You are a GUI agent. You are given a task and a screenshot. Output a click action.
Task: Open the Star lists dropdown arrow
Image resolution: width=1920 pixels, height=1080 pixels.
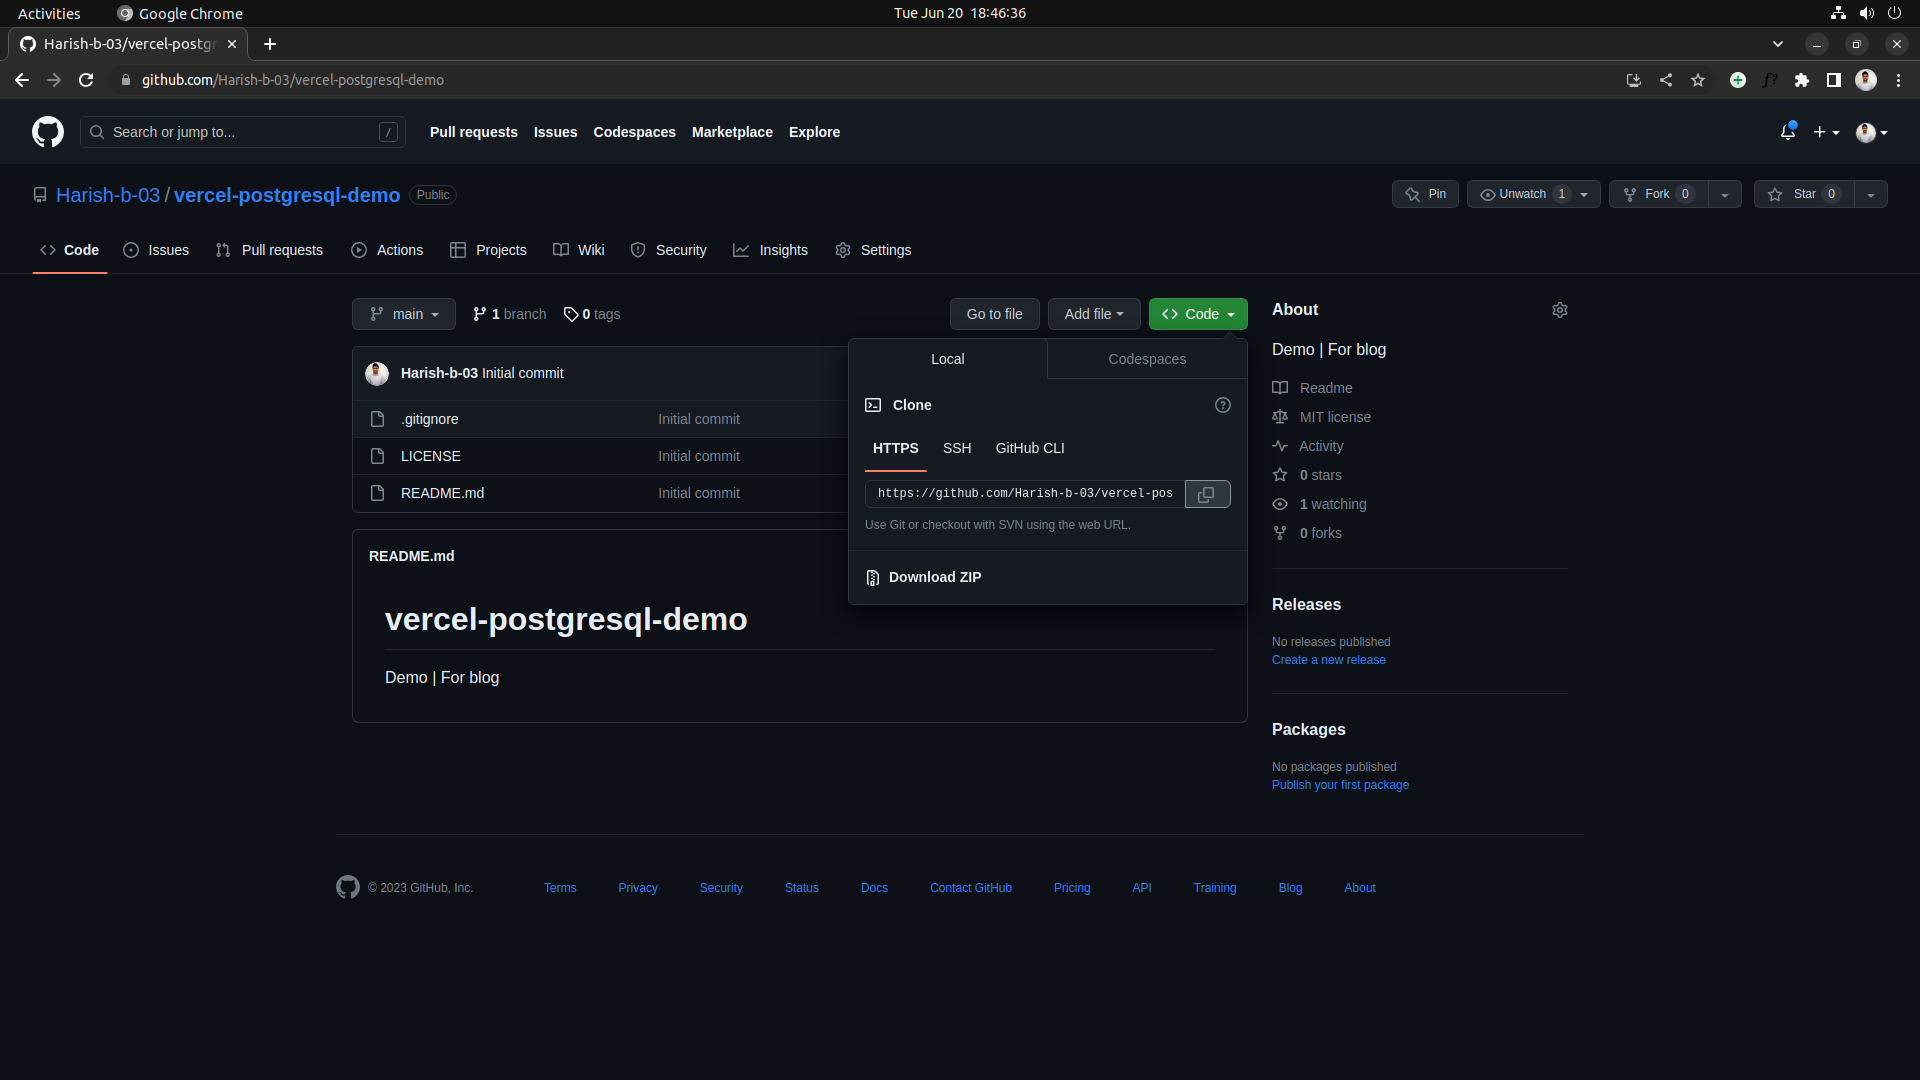click(1871, 194)
